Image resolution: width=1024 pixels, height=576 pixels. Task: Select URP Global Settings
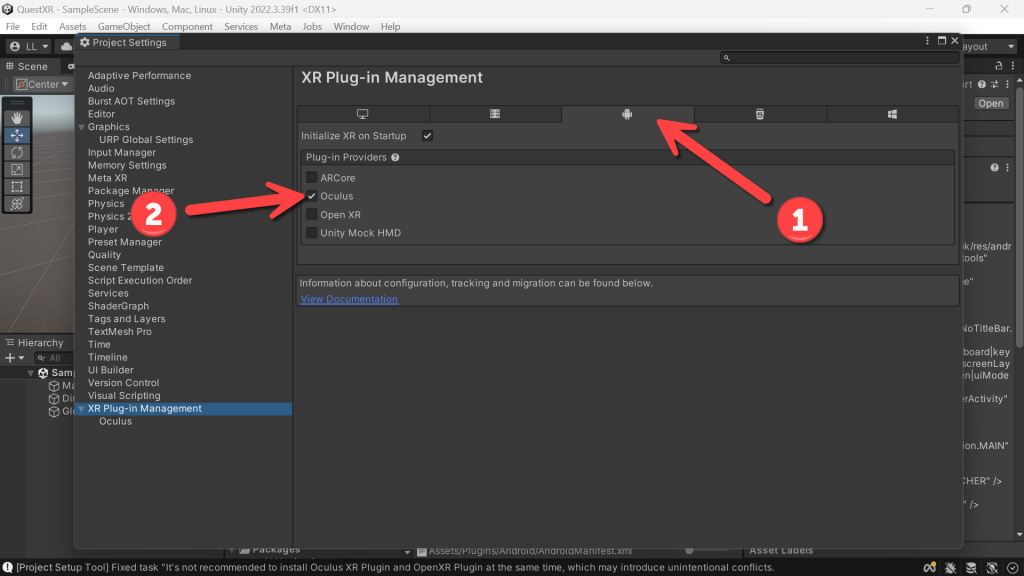click(146, 140)
